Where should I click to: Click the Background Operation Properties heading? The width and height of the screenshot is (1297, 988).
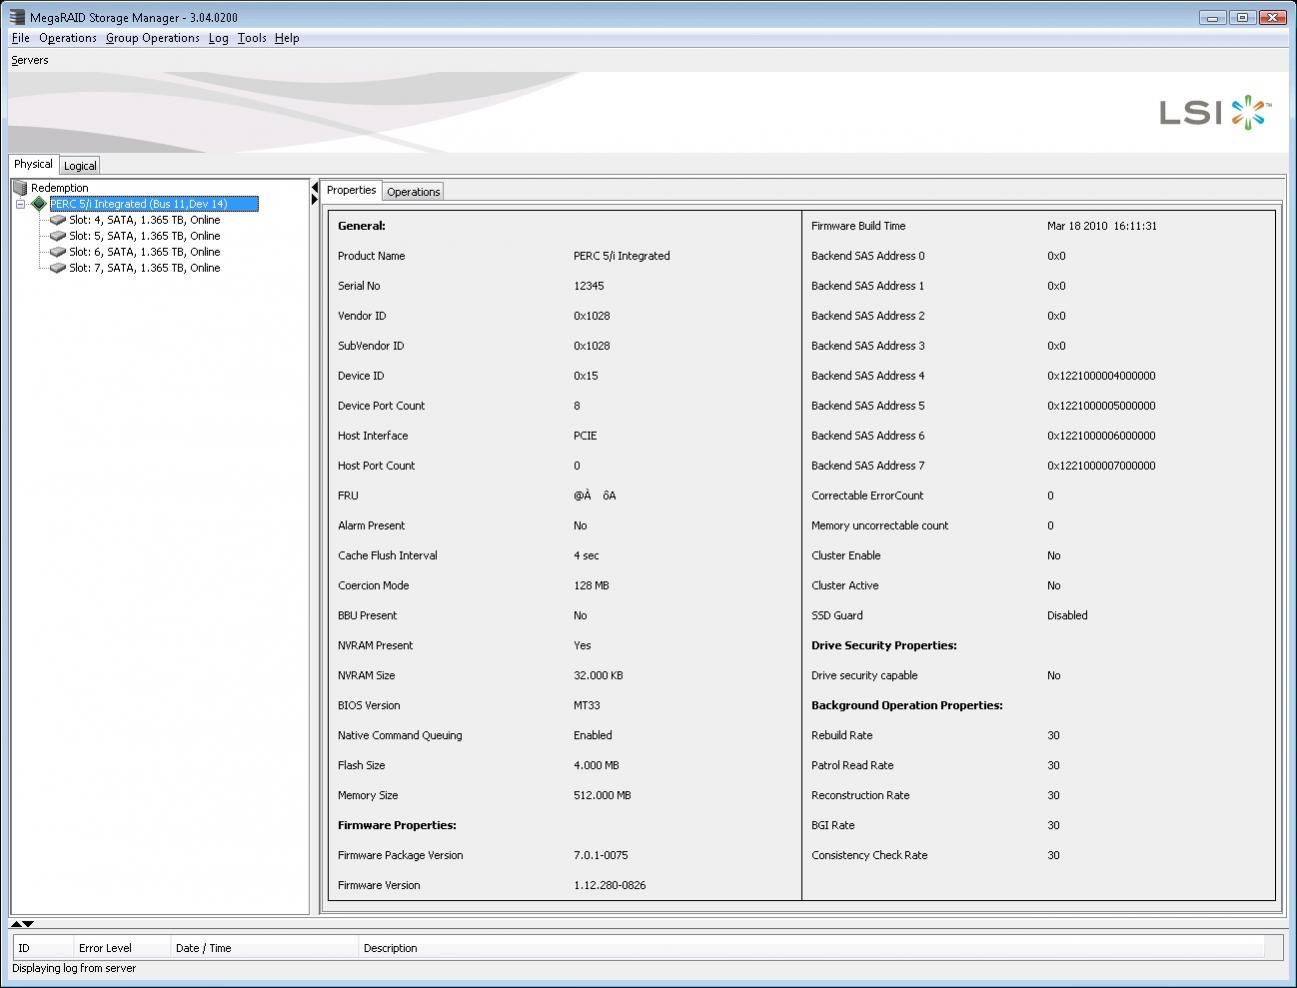coord(907,705)
